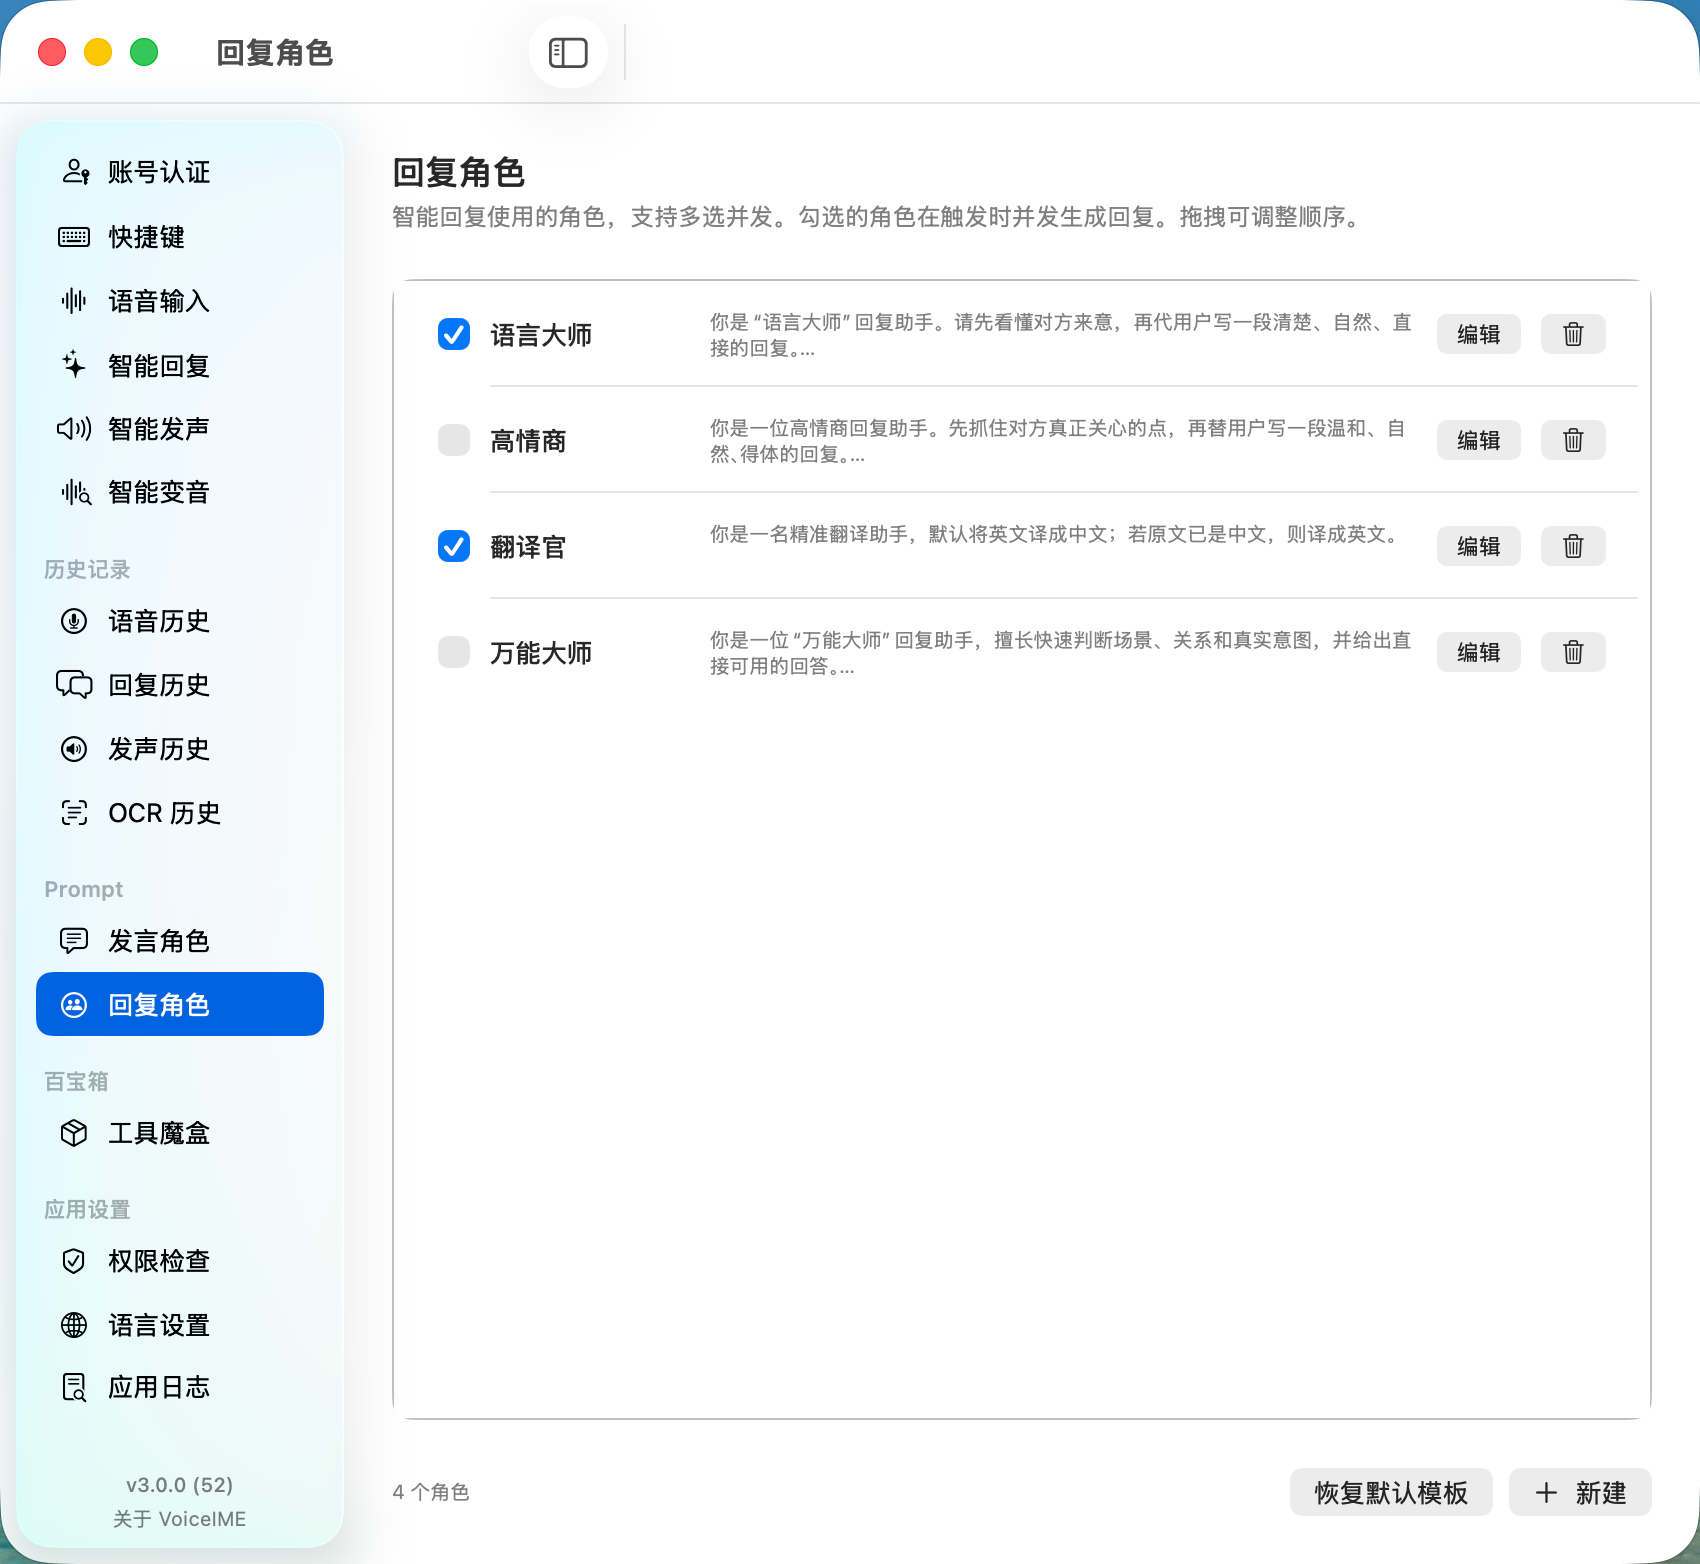Enable the 高情商 role checkbox
The width and height of the screenshot is (1700, 1564).
click(x=454, y=440)
